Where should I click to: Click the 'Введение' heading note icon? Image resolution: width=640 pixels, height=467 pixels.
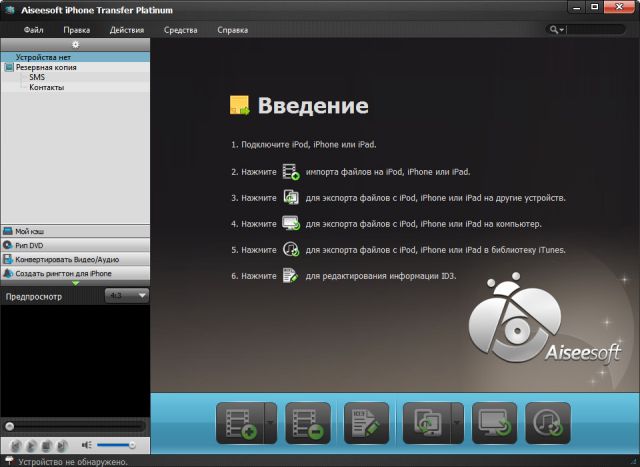(240, 105)
